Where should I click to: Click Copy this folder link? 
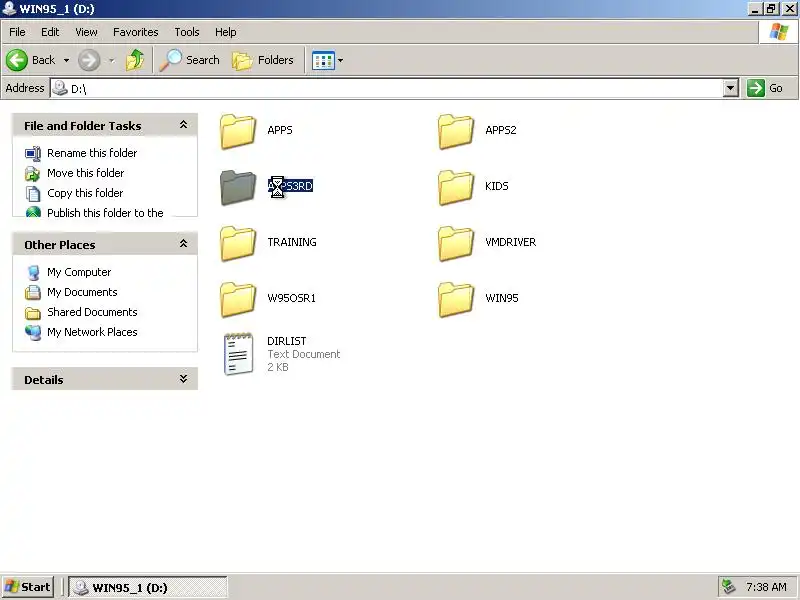pos(85,193)
